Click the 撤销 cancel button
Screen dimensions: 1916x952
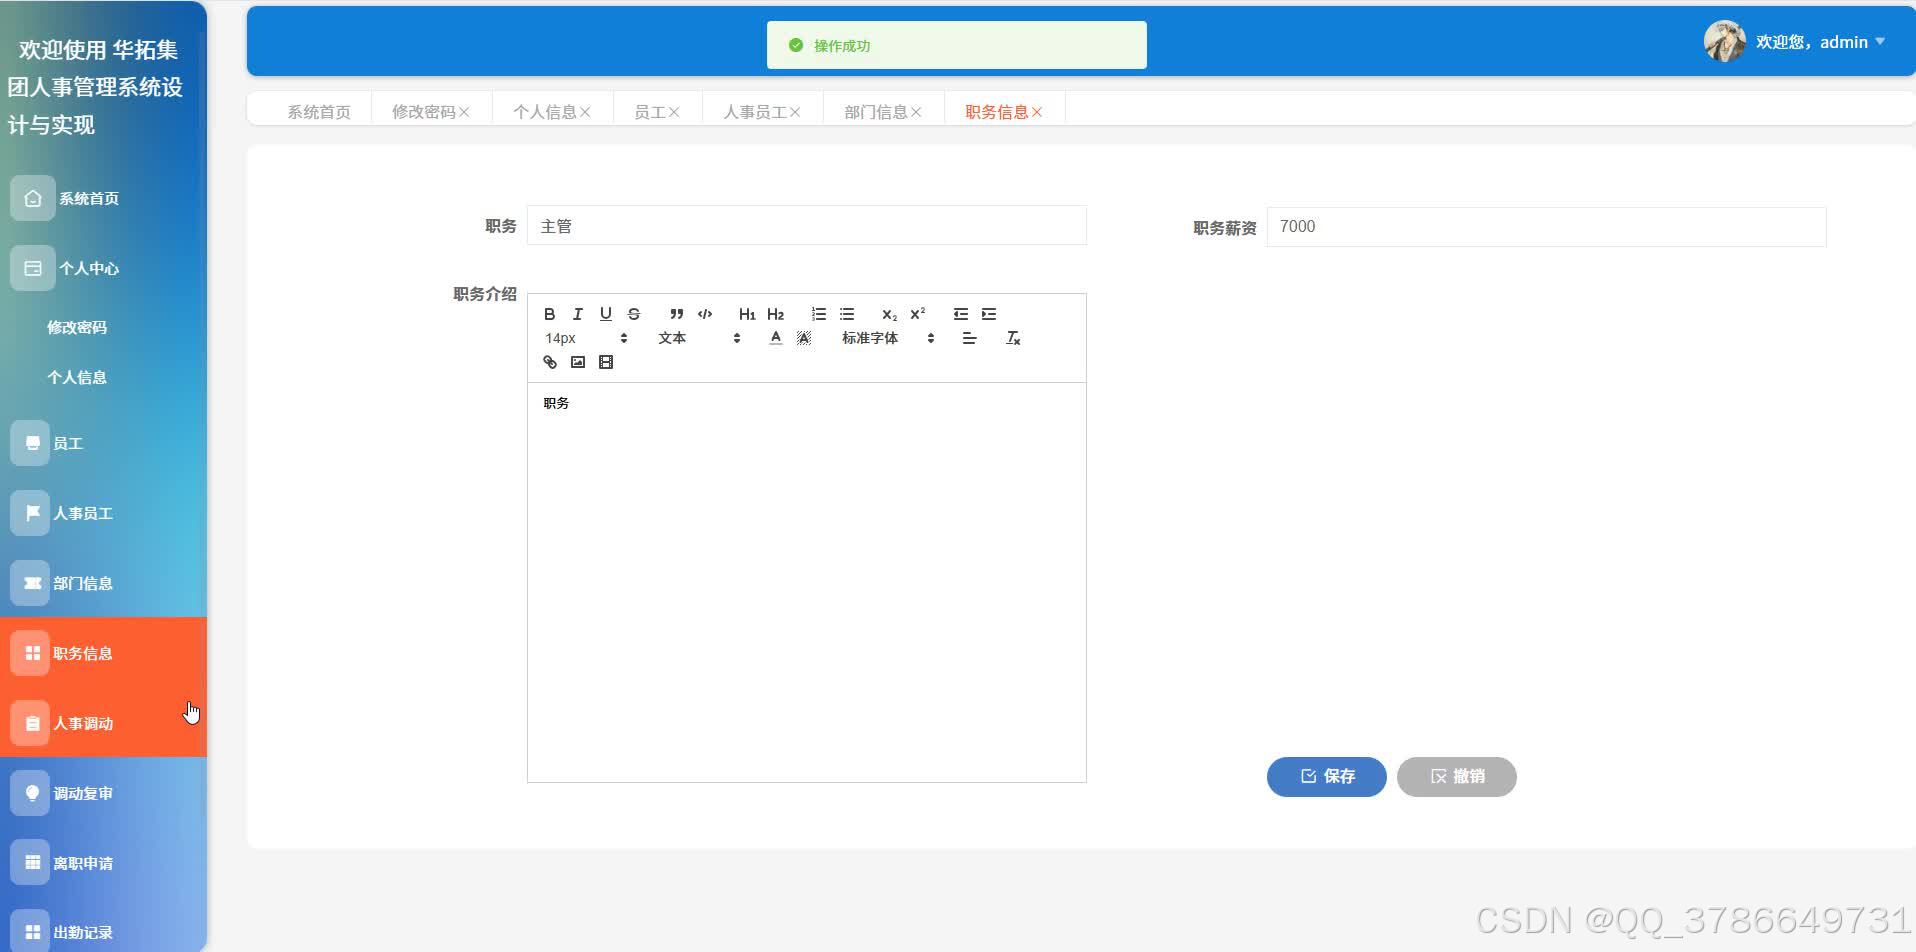point(1456,776)
